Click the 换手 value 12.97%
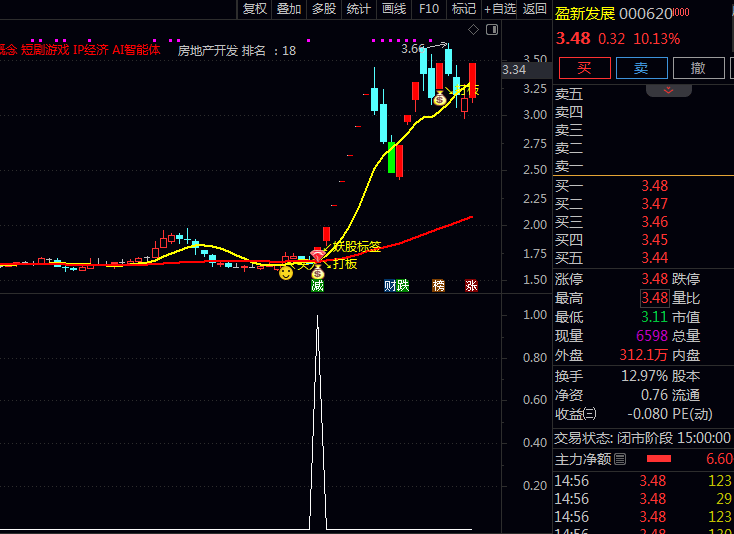This screenshot has height=534, width=734. click(644, 376)
